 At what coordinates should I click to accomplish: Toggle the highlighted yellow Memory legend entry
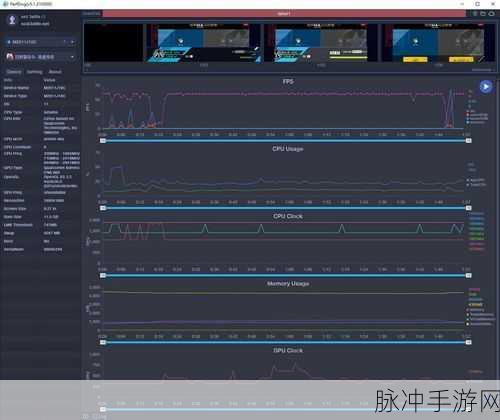[x=476, y=305]
